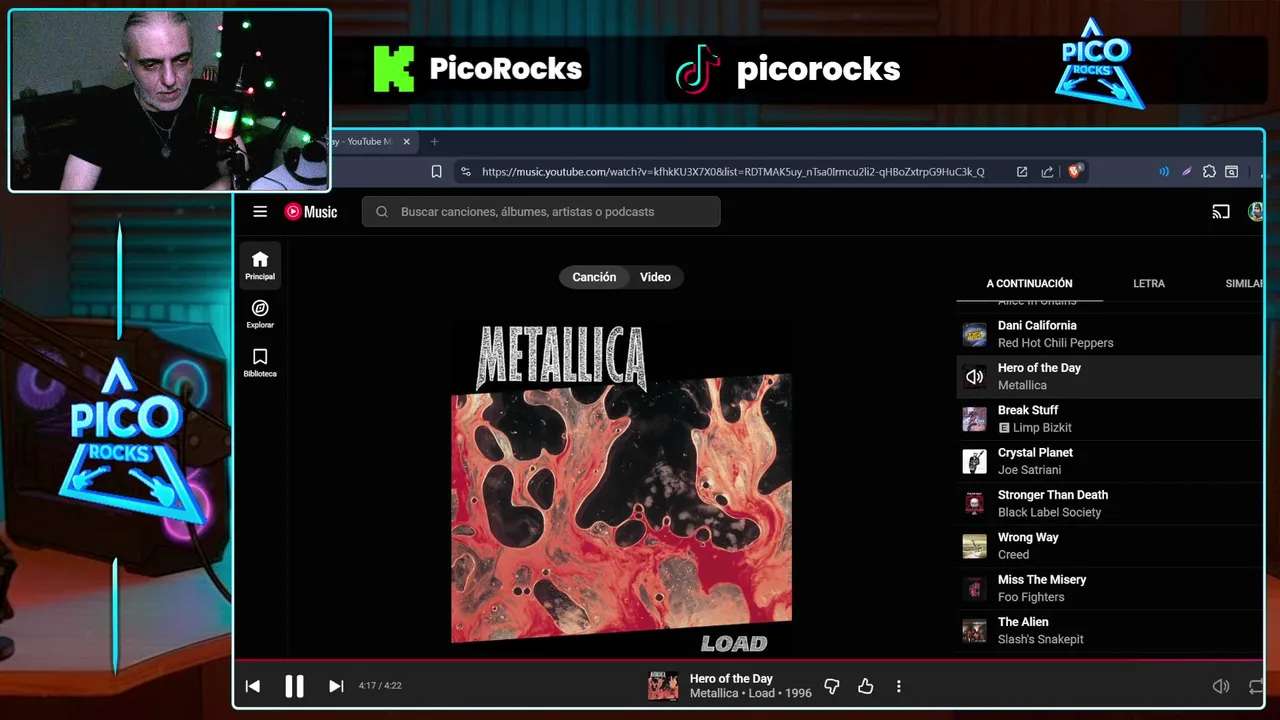Image resolution: width=1280 pixels, height=720 pixels.
Task: Open Brave Shields lion icon
Action: 1075,171
